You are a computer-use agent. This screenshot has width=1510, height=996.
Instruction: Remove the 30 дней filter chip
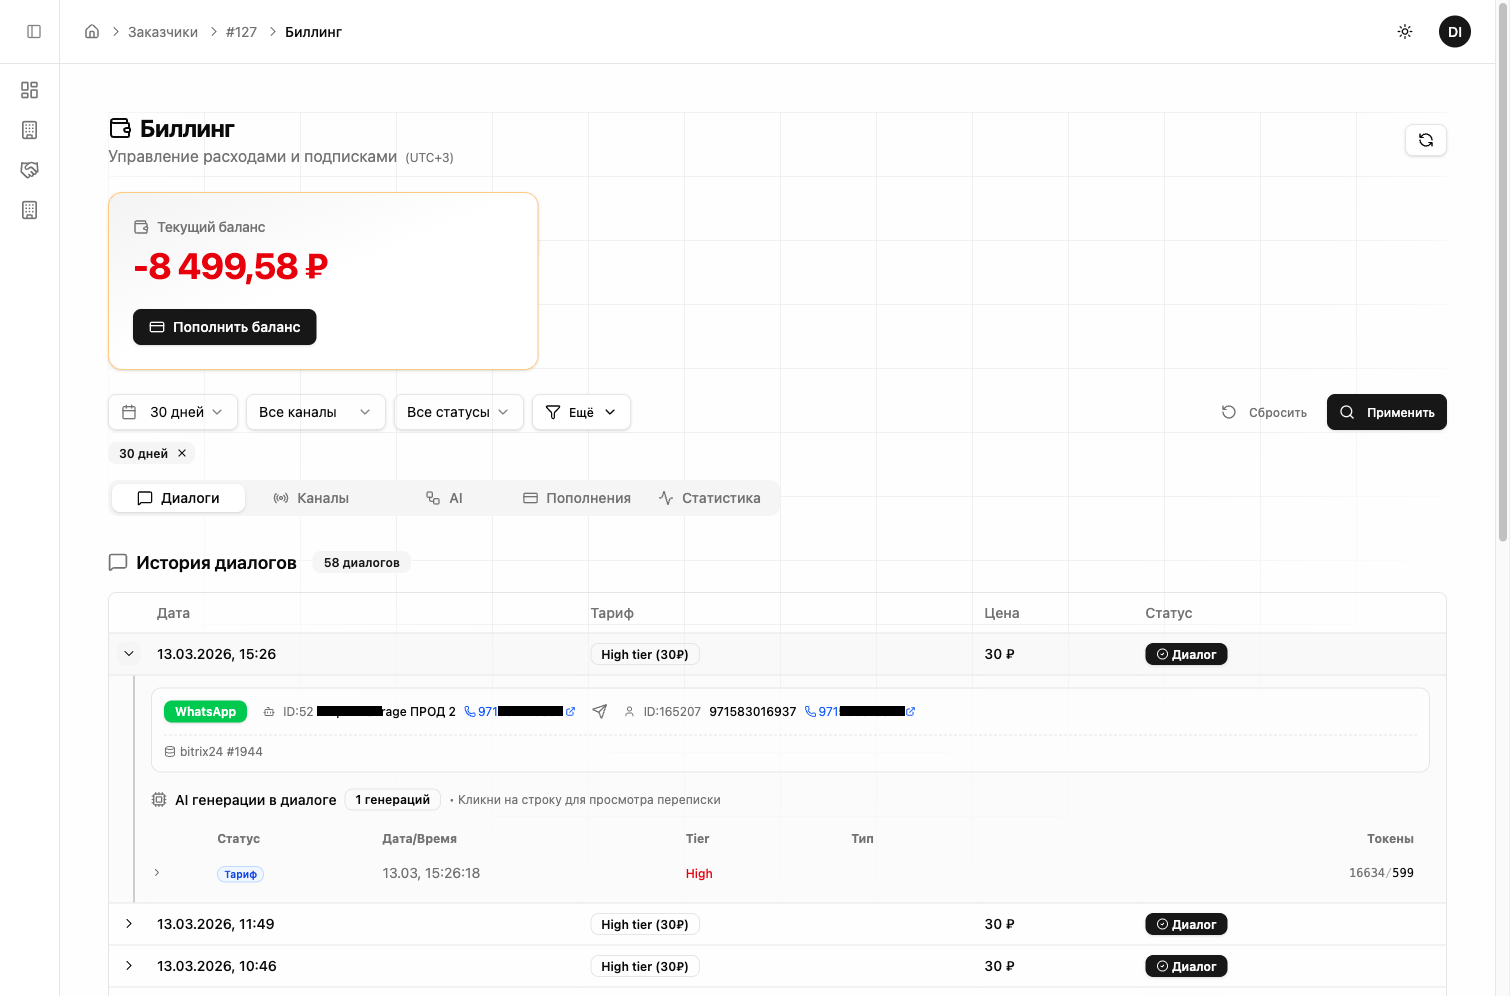coord(182,453)
